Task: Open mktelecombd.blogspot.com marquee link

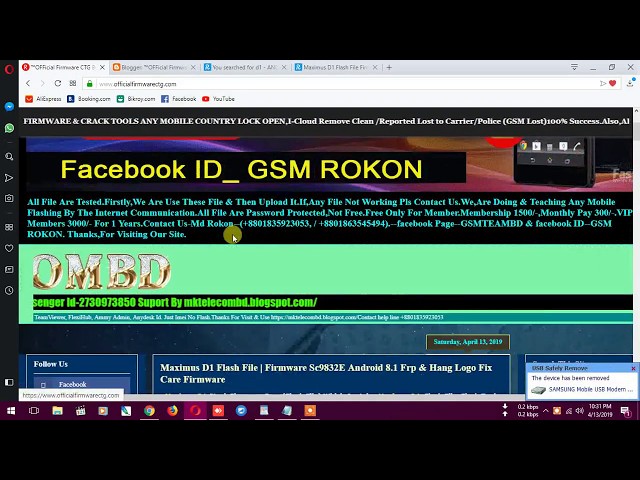Action: click(x=250, y=302)
